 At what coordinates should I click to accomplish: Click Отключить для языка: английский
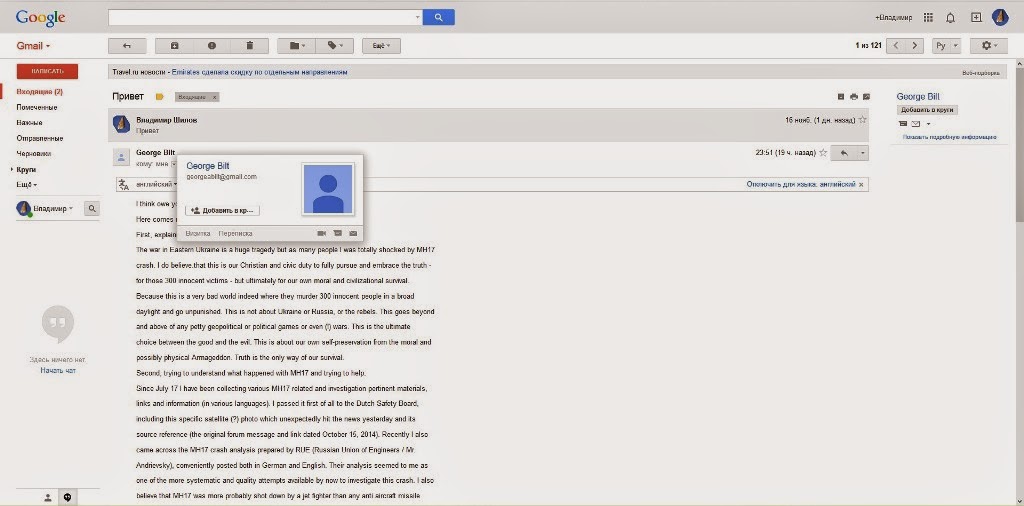801,185
